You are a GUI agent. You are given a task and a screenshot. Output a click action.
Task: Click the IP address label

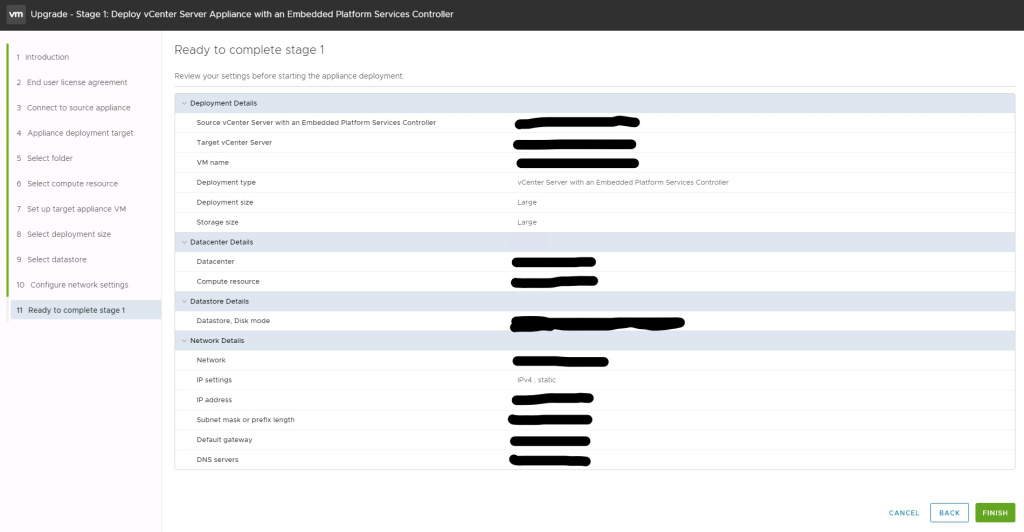pyautogui.click(x=214, y=400)
